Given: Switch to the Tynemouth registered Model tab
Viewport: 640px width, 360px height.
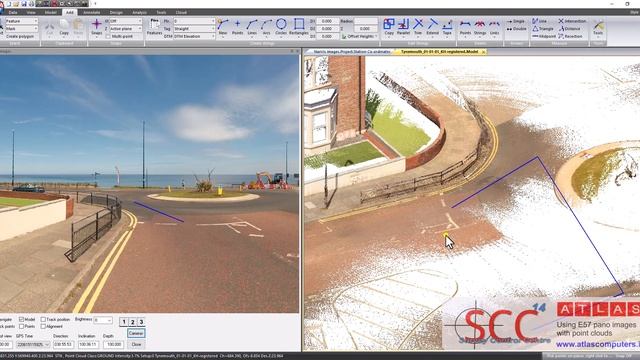Looking at the screenshot, I should tap(439, 52).
